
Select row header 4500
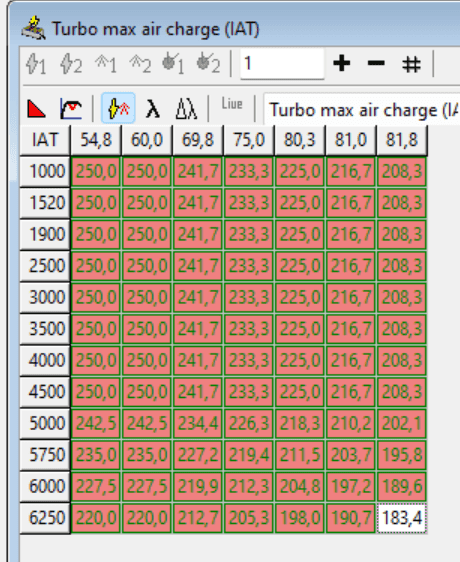coord(45,392)
